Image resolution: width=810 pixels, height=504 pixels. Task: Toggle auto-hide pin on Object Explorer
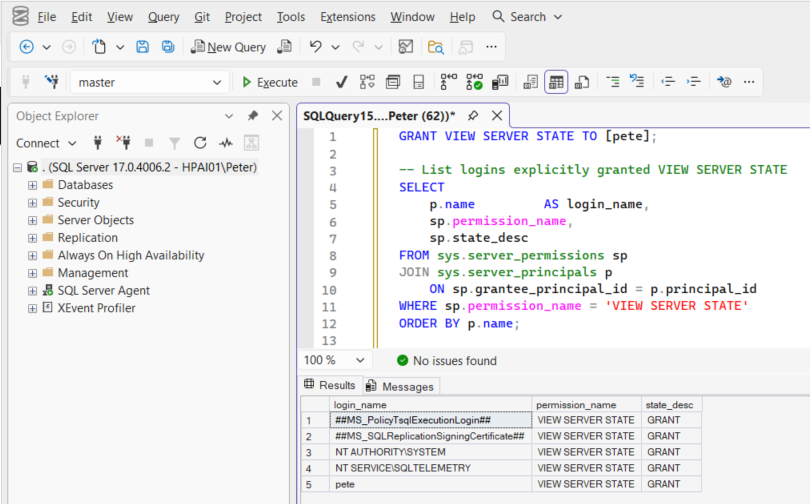[253, 116]
